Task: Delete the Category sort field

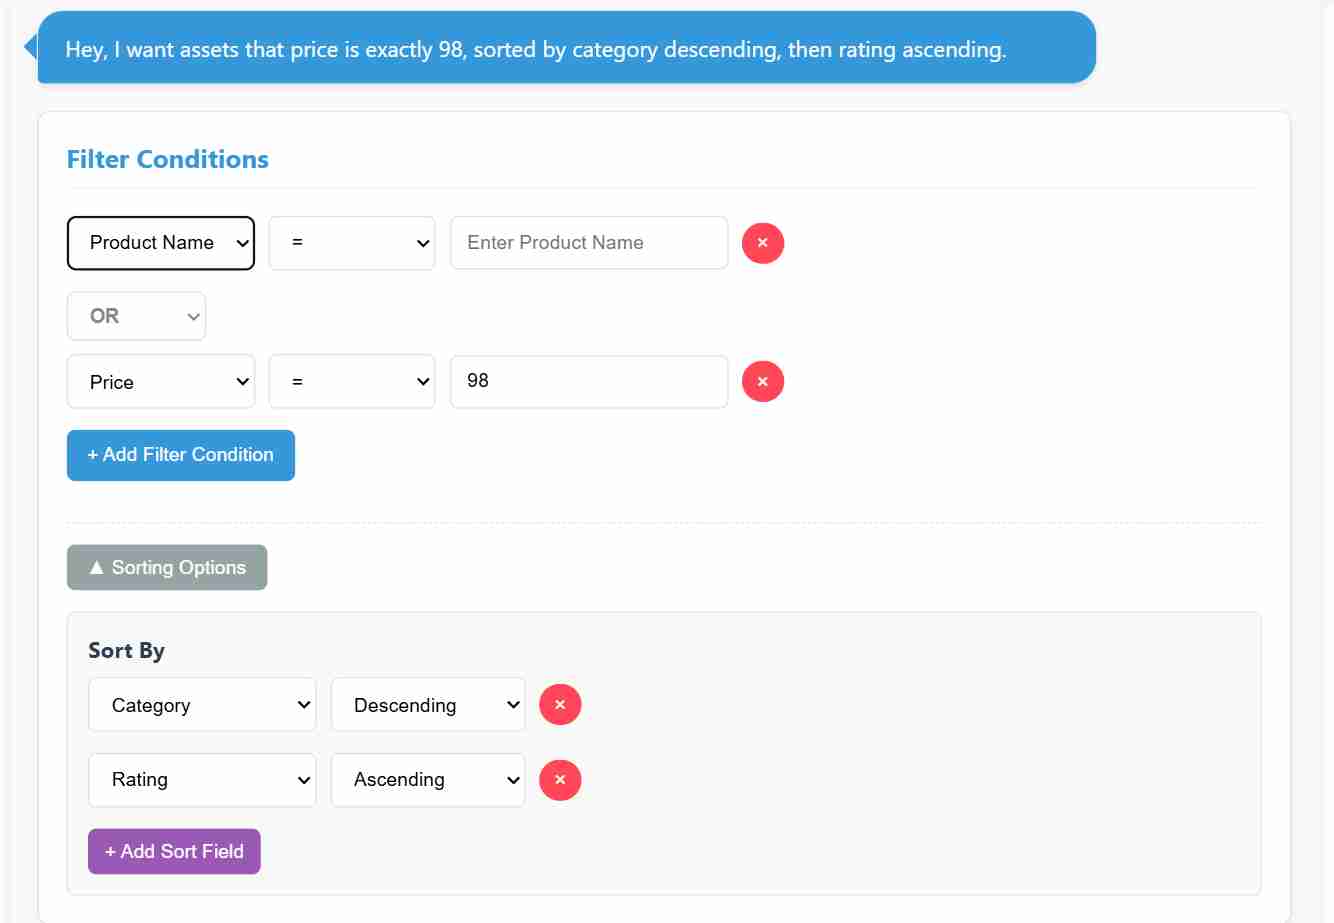Action: click(560, 705)
